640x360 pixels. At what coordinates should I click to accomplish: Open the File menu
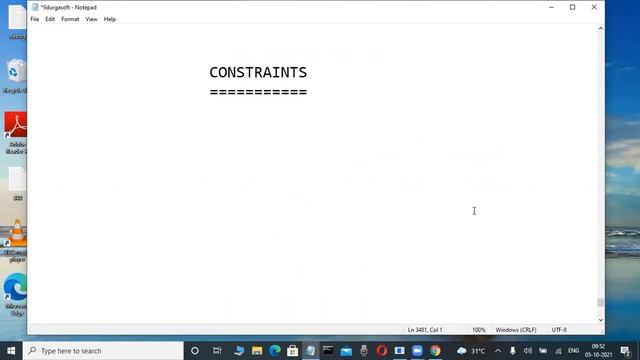(x=35, y=19)
